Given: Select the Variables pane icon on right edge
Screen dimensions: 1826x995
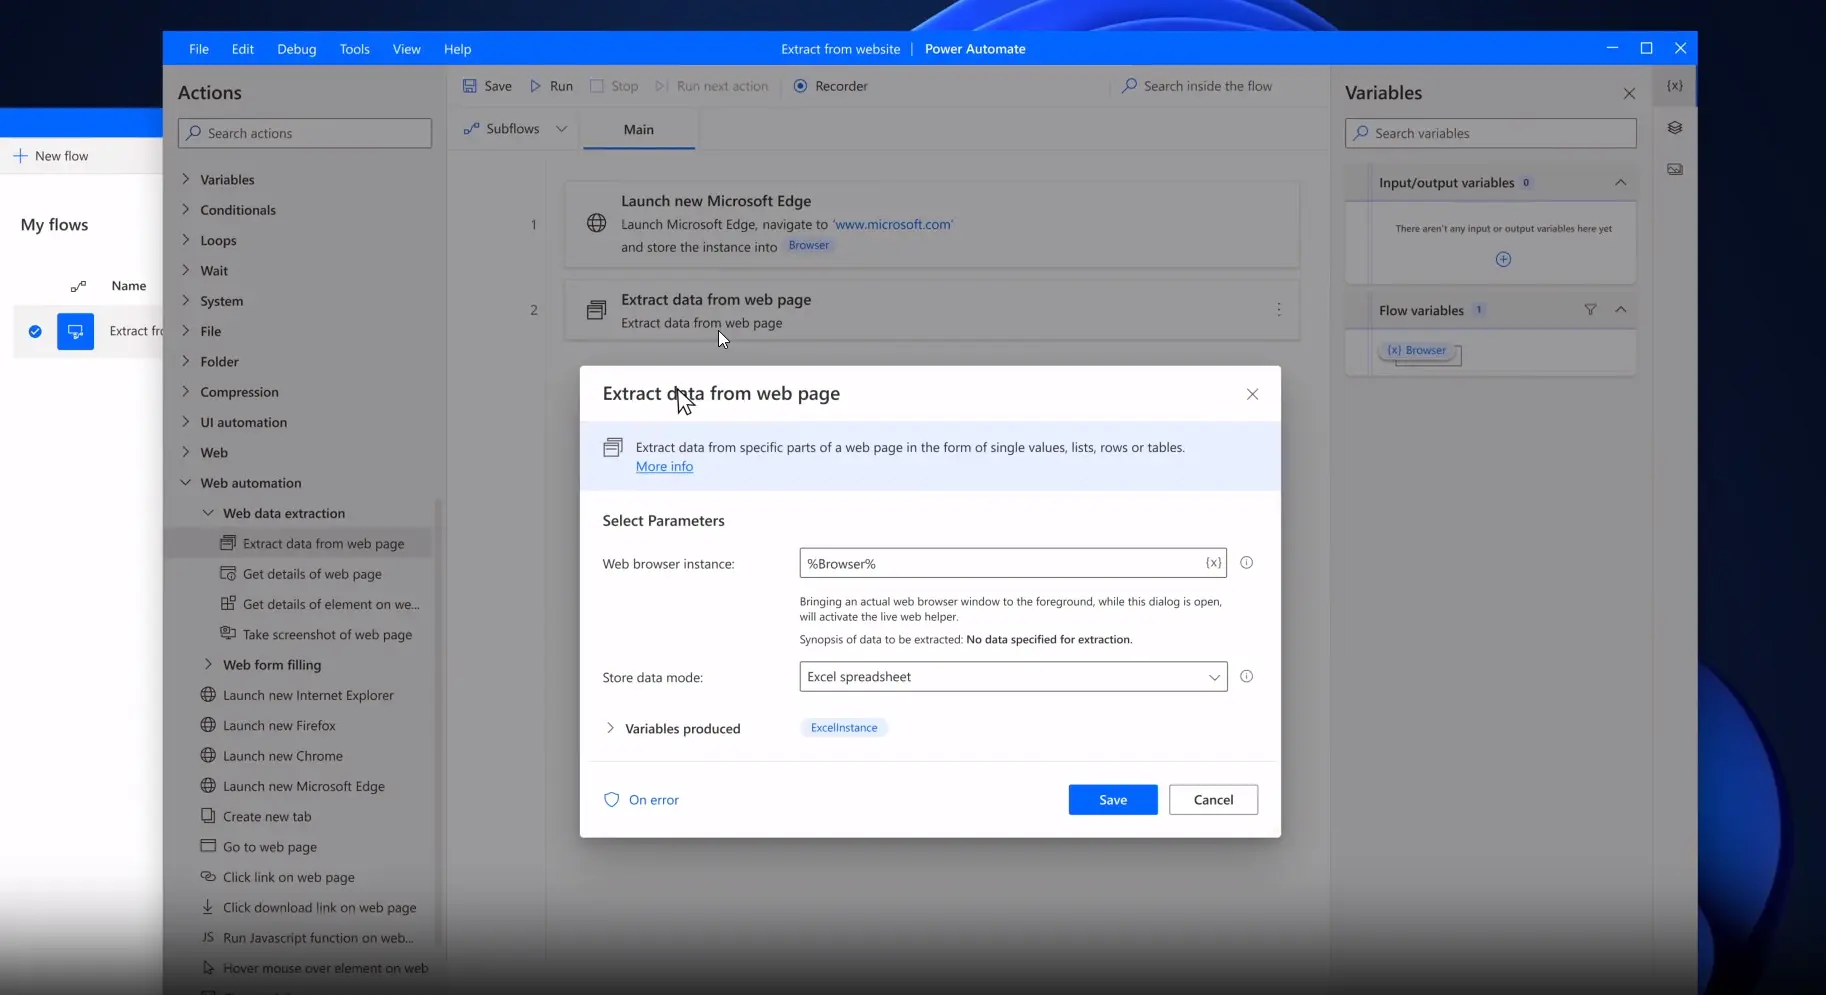Looking at the screenshot, I should coord(1674,86).
